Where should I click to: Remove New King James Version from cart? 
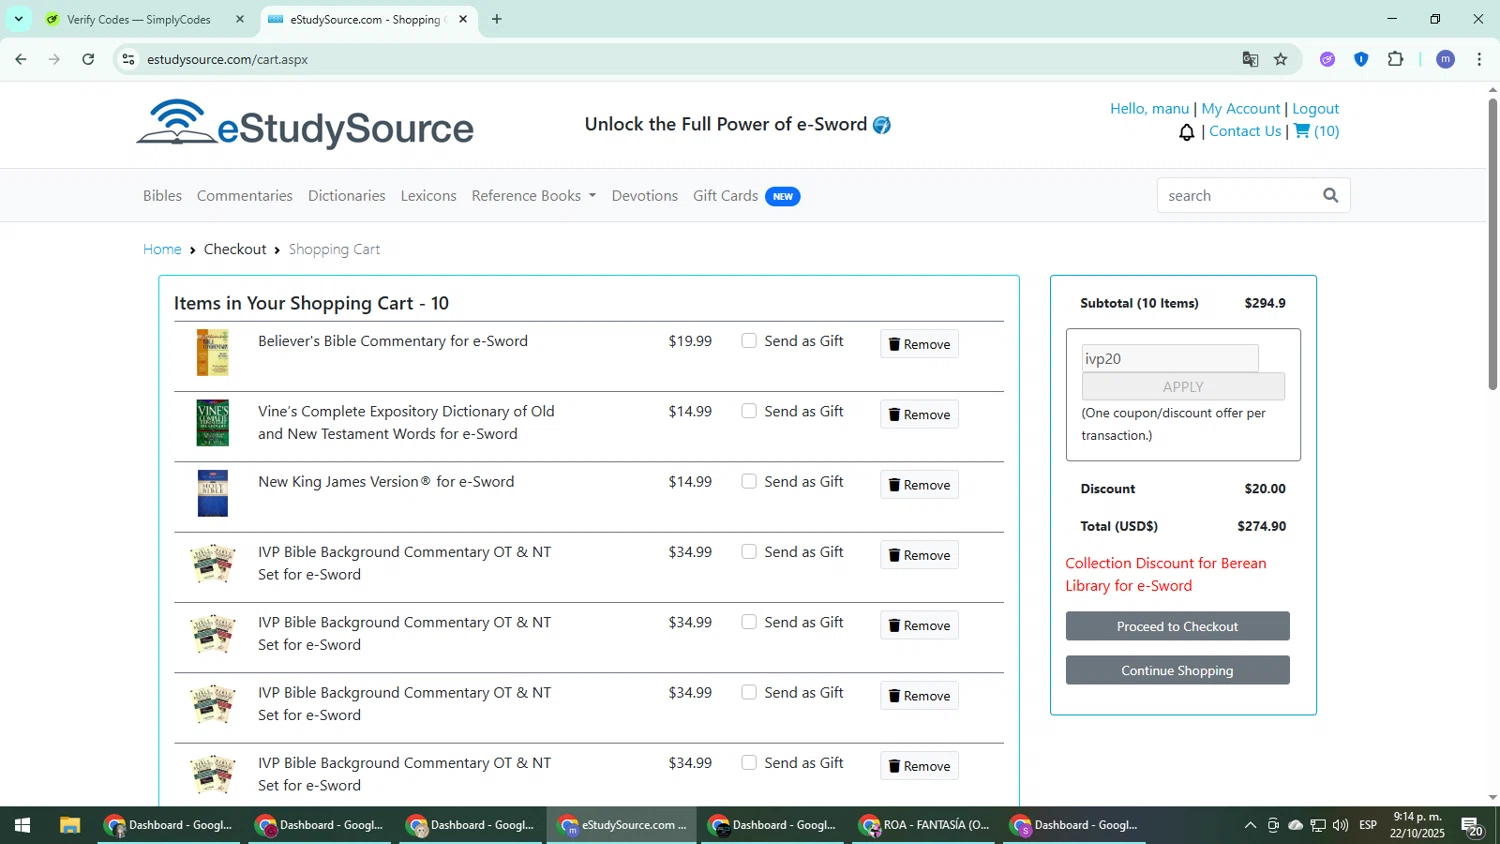(919, 484)
